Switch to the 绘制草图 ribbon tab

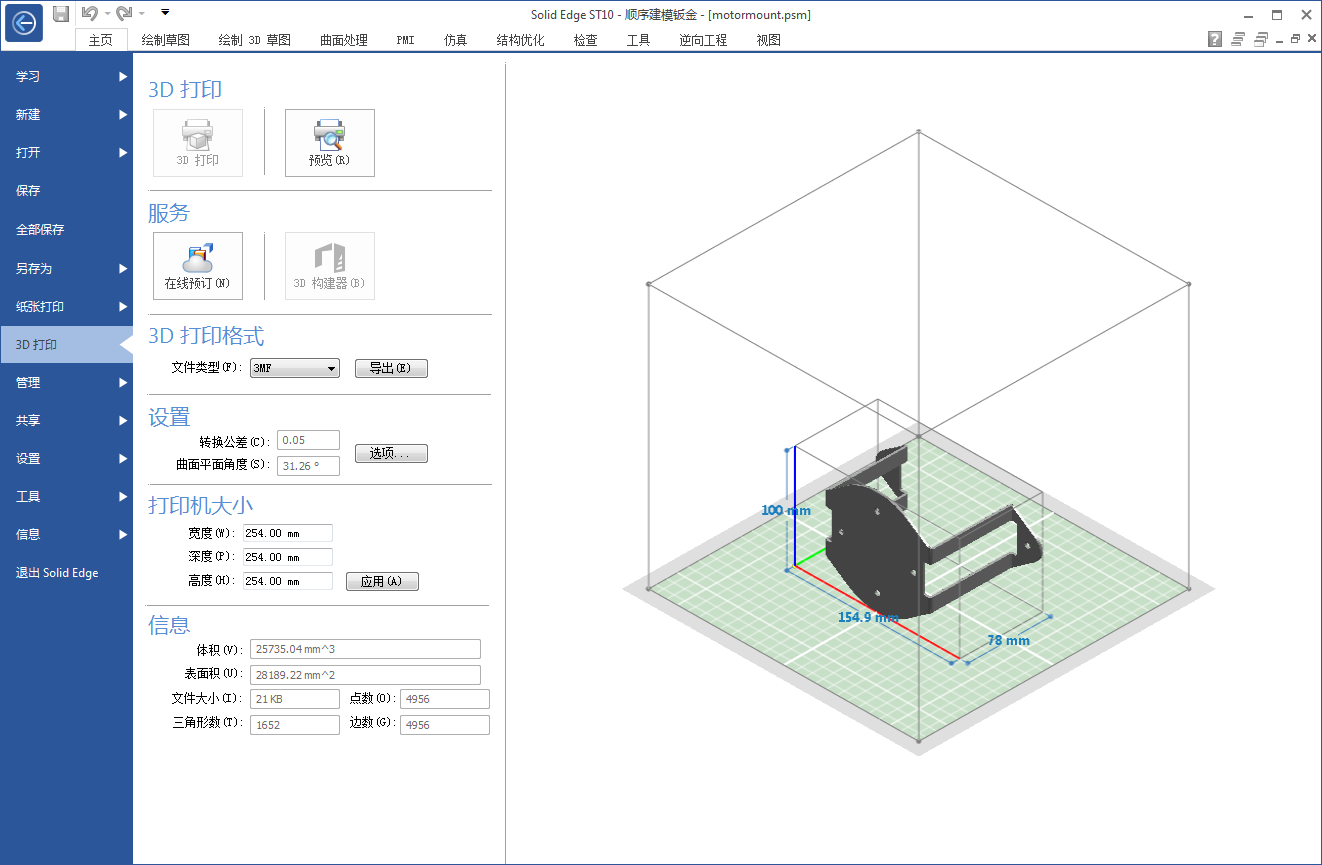[x=165, y=40]
